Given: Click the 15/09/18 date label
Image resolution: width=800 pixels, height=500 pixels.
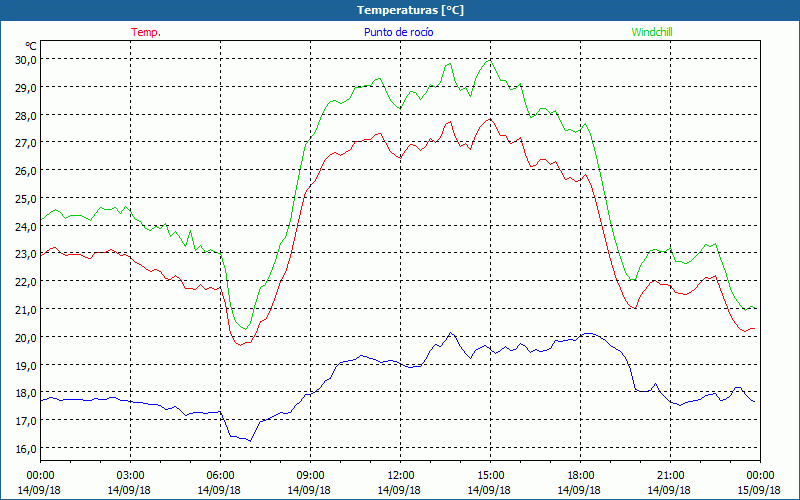Looking at the screenshot, I should point(759,490).
